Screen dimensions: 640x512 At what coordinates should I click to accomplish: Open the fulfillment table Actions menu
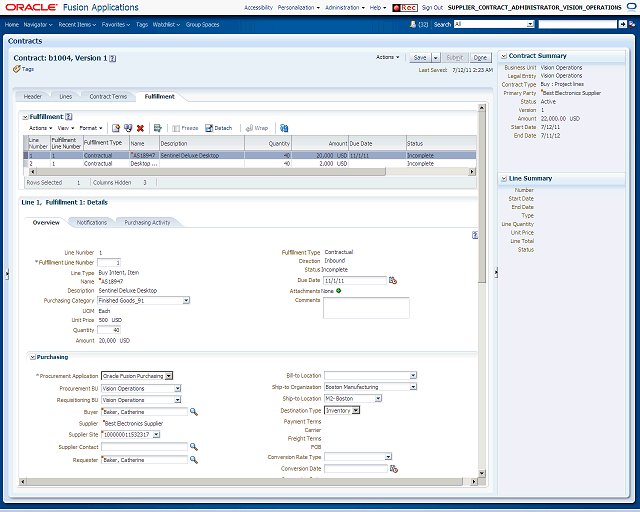[x=40, y=128]
